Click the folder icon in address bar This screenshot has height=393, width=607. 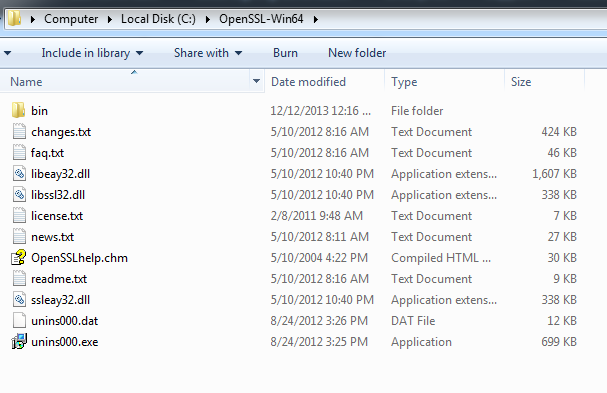pyautogui.click(x=14, y=18)
